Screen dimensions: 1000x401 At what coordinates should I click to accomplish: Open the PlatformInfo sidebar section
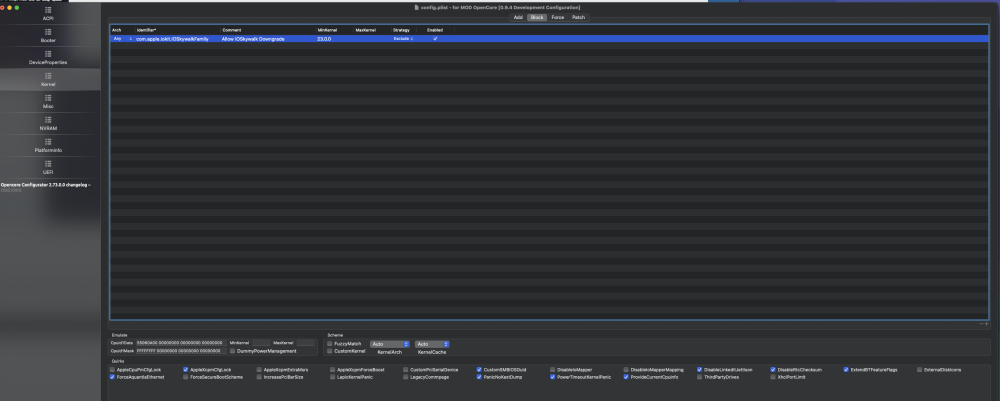(48, 145)
